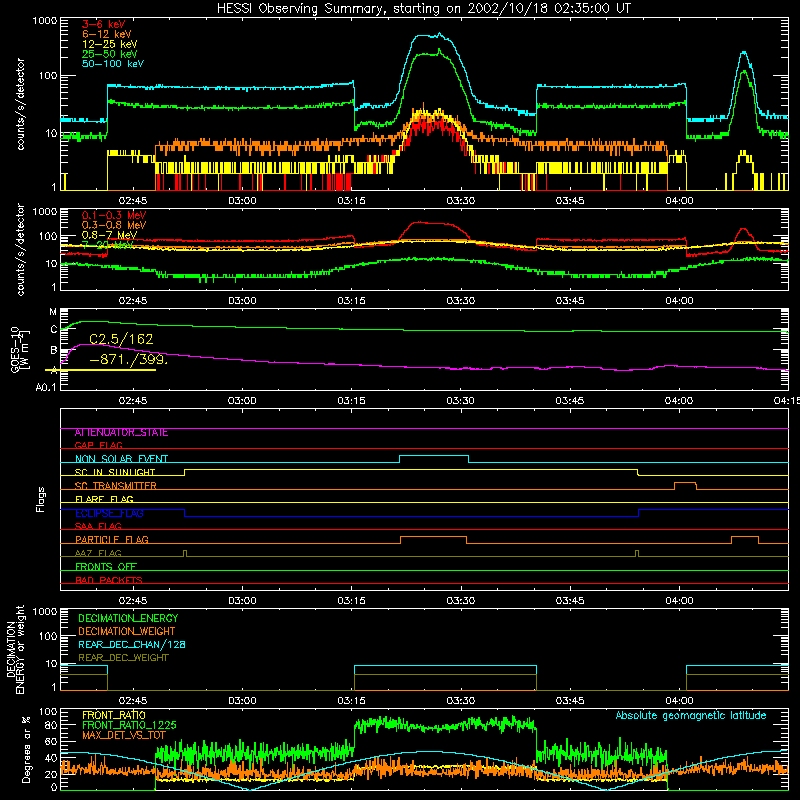Select the '0.1-0.3 MeV' legend label
The height and width of the screenshot is (800, 800).
(114, 215)
